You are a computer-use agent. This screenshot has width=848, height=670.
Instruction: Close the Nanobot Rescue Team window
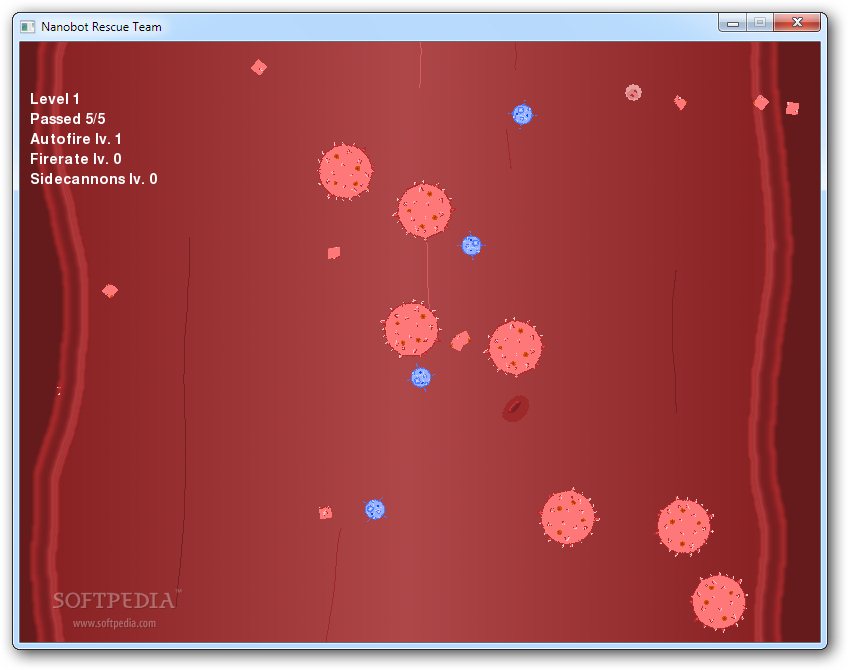click(x=797, y=22)
